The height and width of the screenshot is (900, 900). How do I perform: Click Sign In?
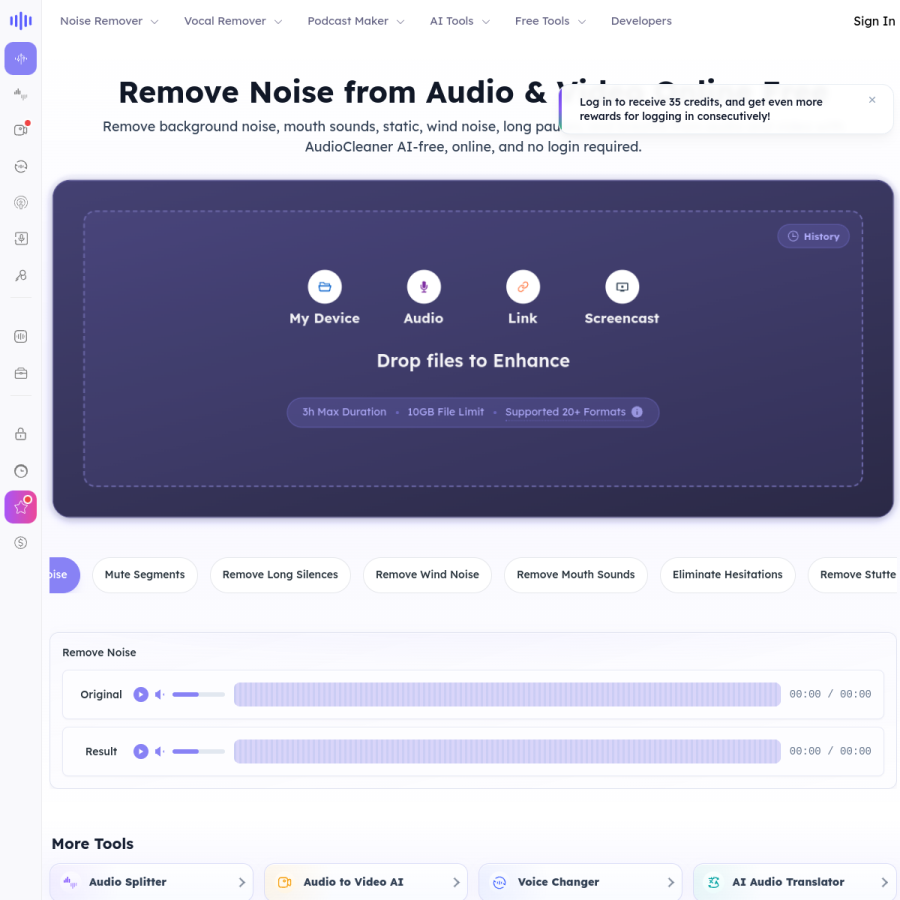(874, 21)
